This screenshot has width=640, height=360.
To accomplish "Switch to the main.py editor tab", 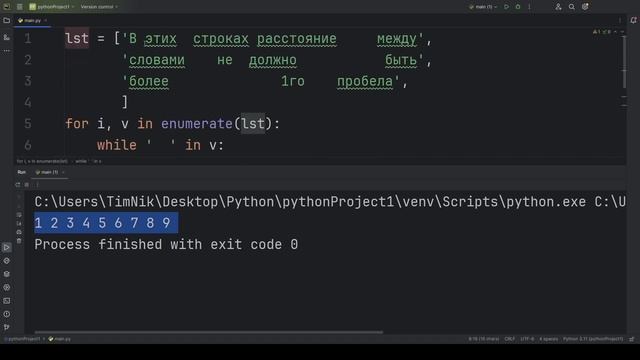I will [32, 20].
